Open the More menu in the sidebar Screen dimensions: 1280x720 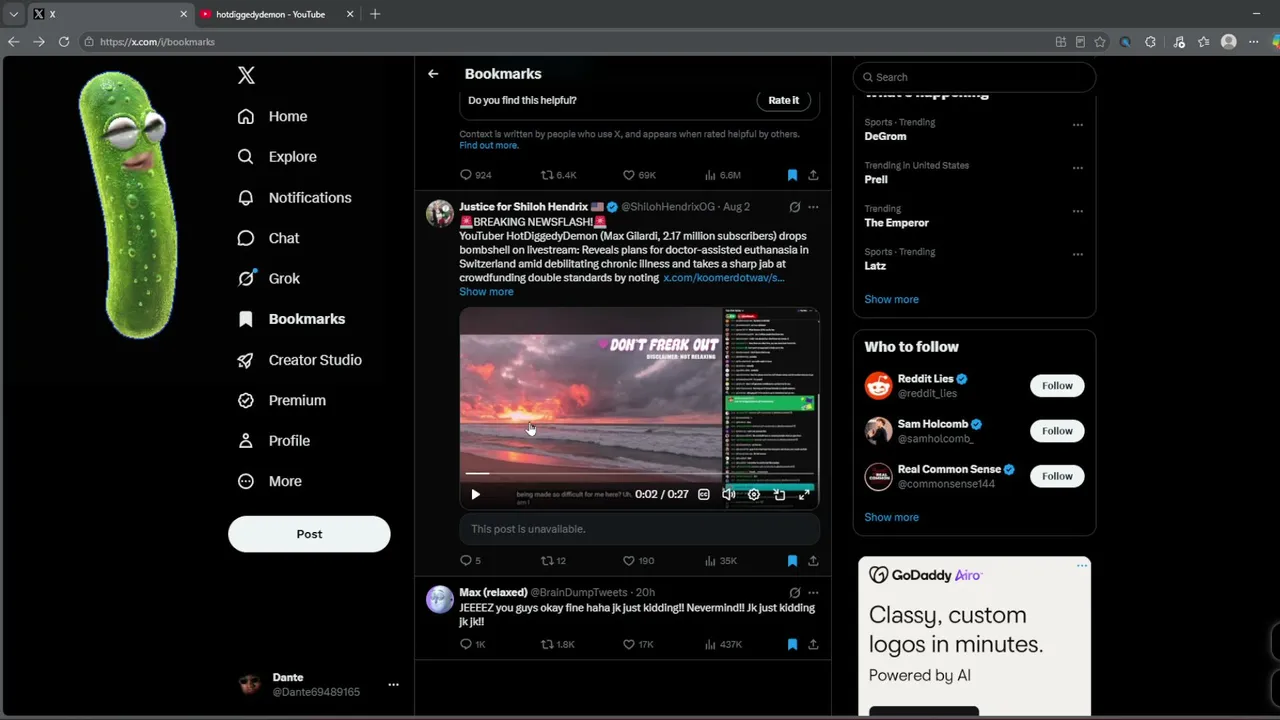pos(269,481)
